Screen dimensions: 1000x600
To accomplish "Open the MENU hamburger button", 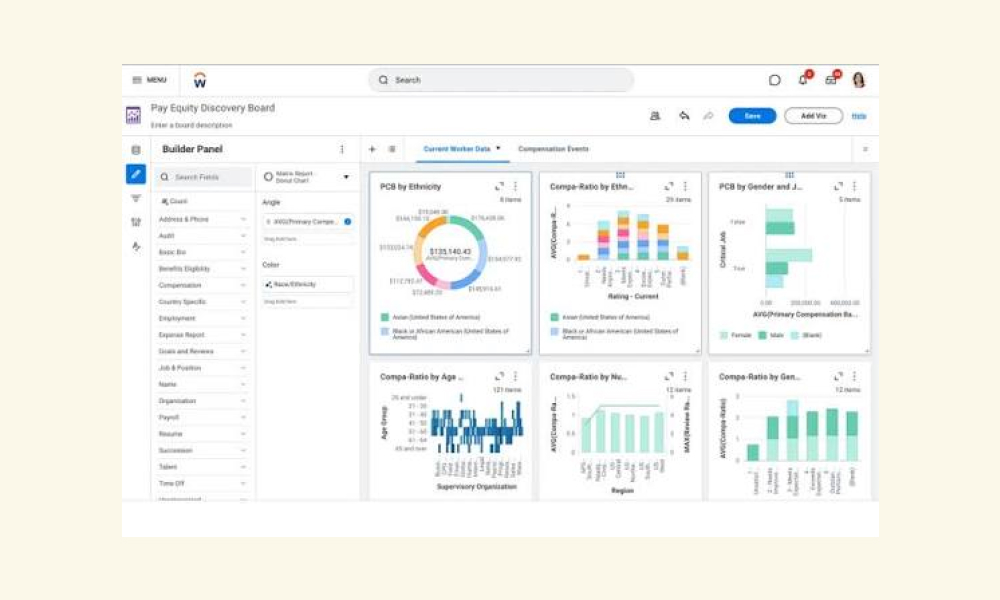I will [149, 80].
